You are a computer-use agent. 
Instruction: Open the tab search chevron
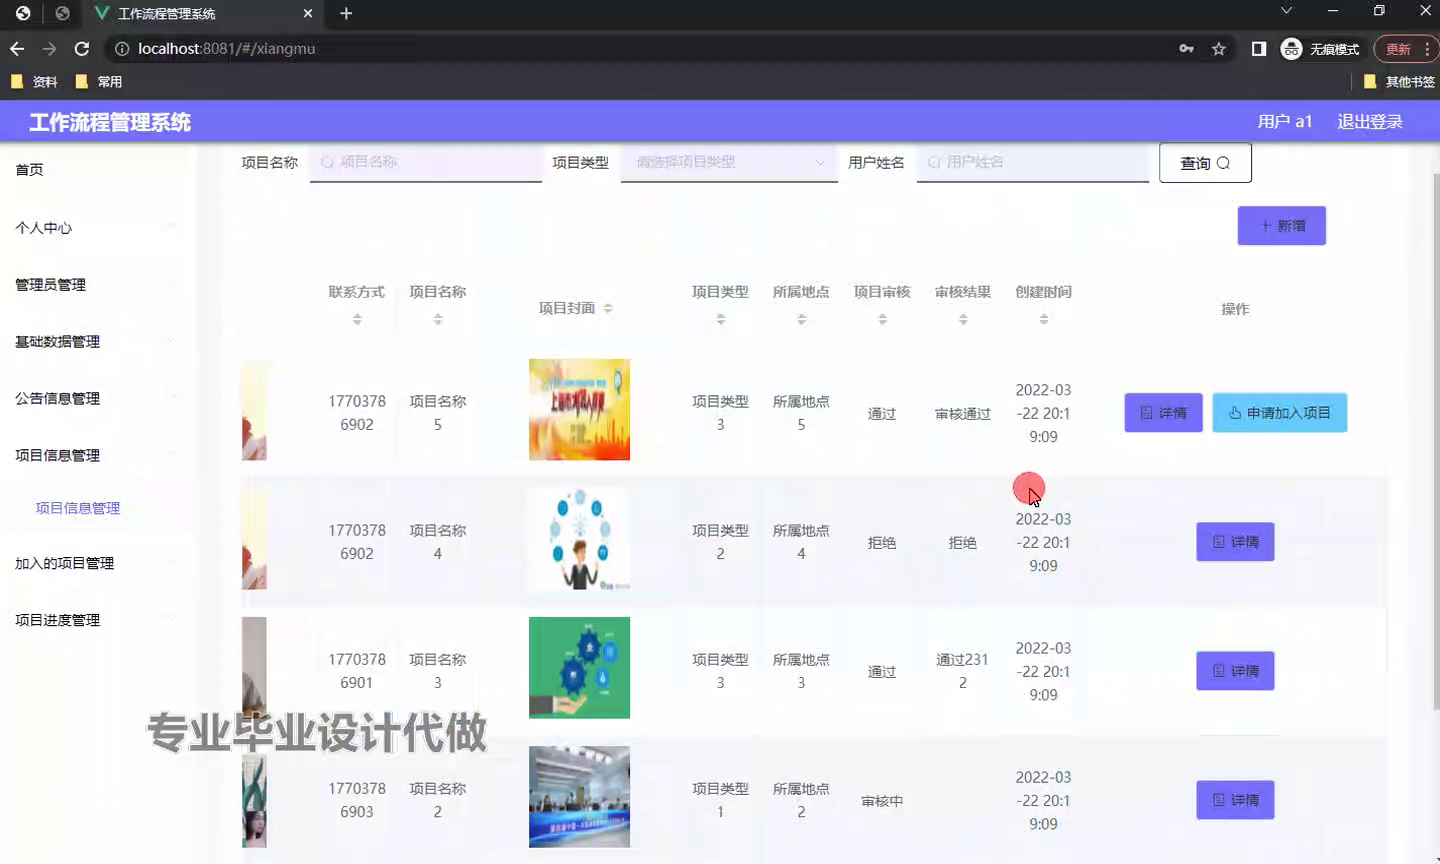(x=1286, y=11)
